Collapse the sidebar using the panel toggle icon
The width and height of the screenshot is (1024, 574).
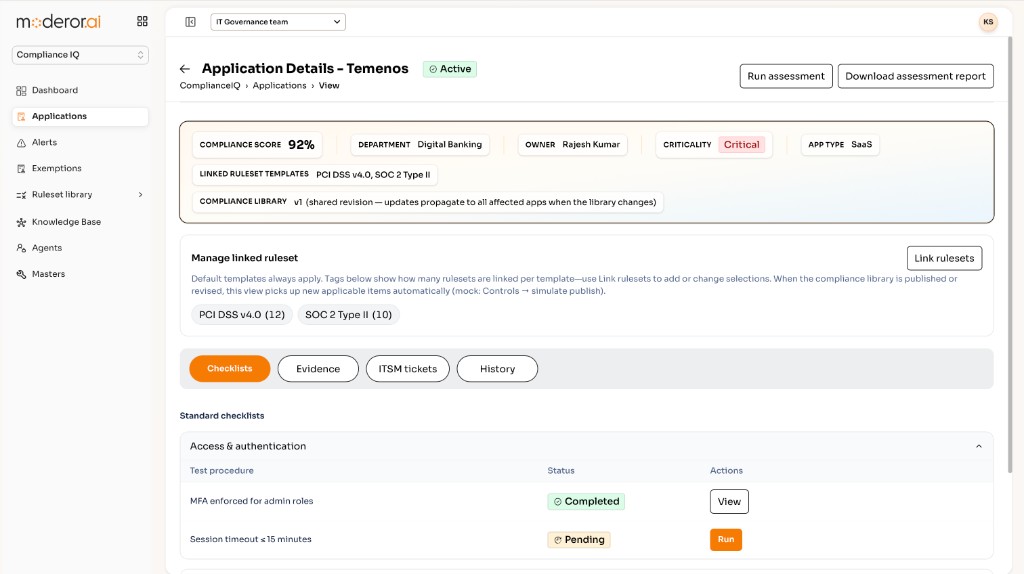point(190,22)
